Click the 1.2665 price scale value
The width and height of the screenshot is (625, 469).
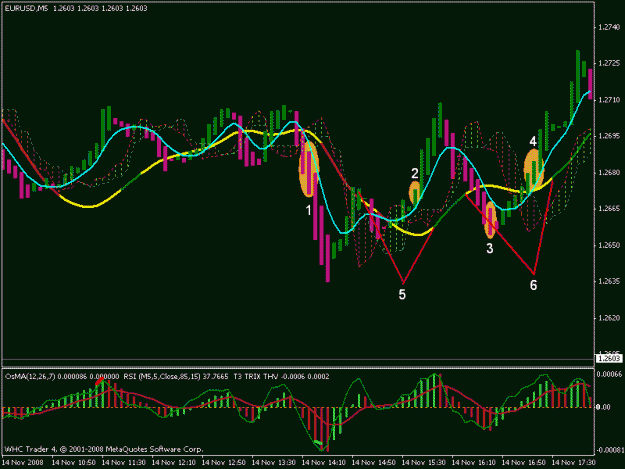[x=609, y=209]
